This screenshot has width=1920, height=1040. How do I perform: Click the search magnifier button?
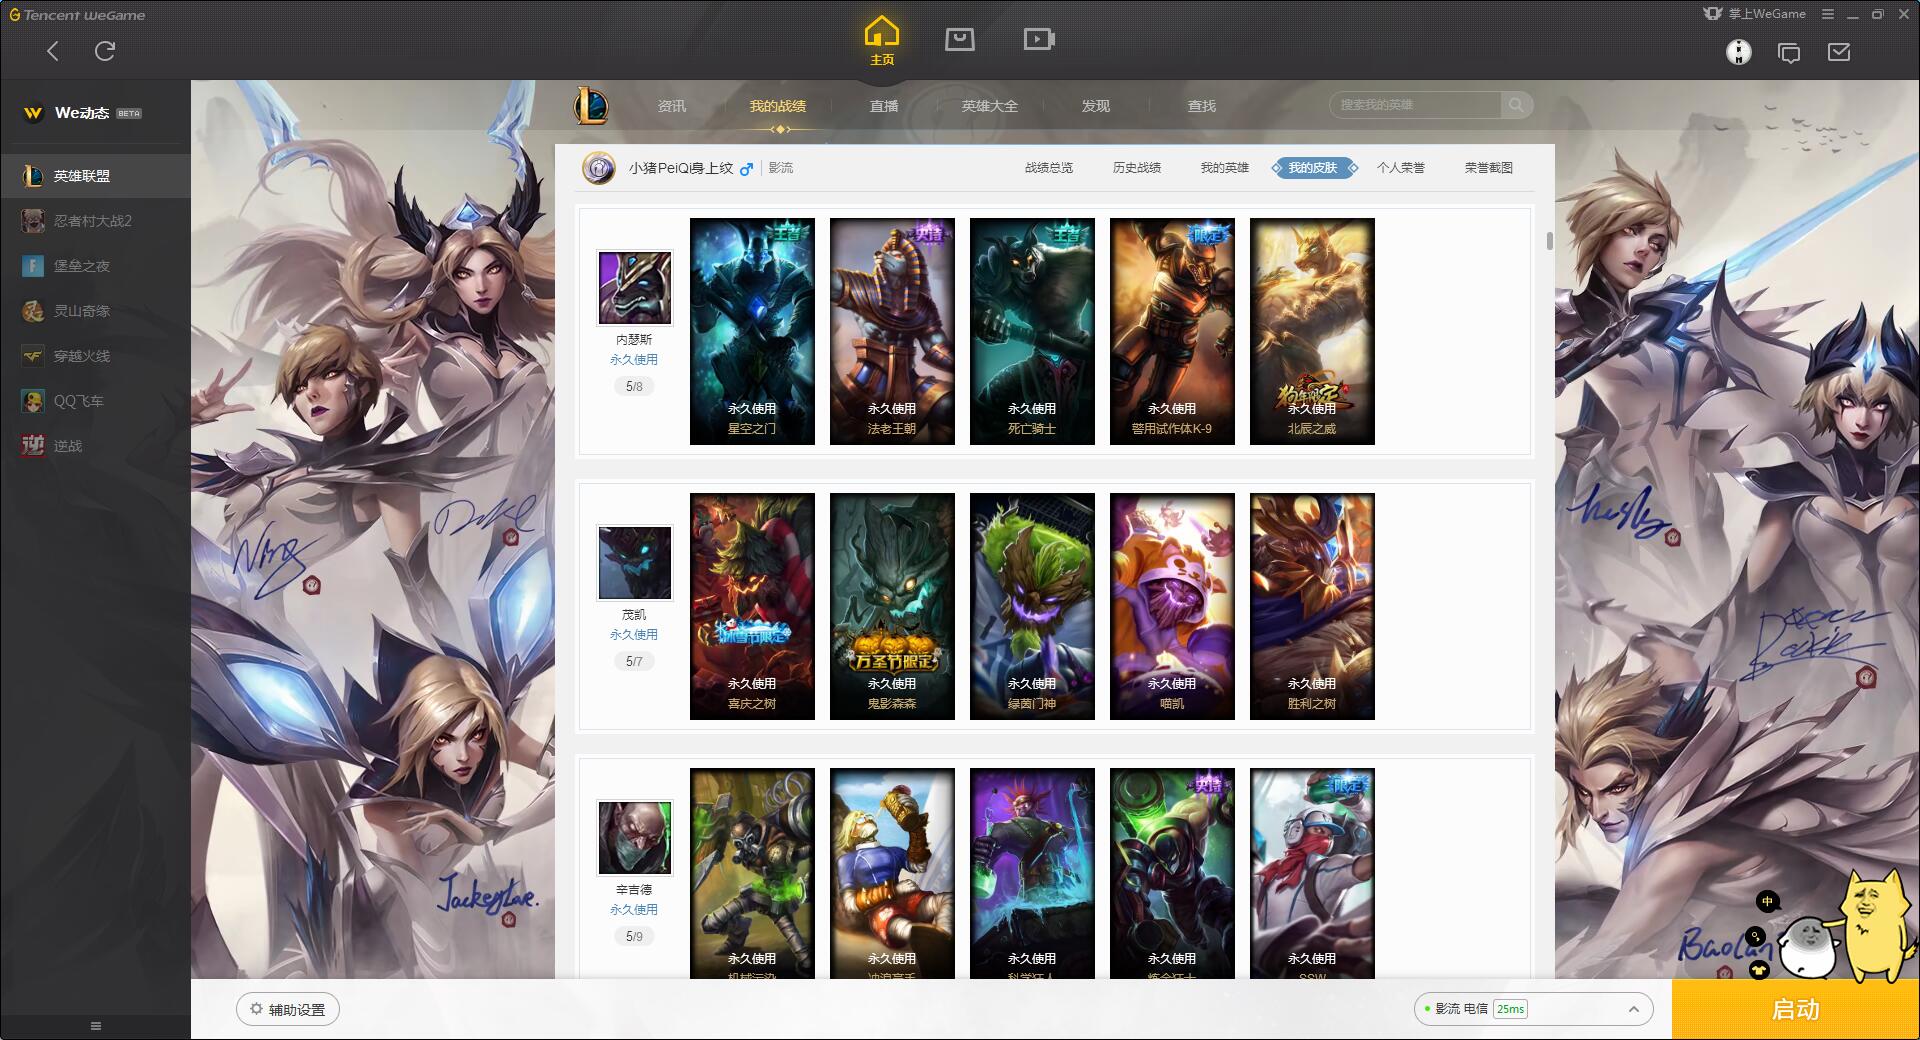[x=1516, y=105]
